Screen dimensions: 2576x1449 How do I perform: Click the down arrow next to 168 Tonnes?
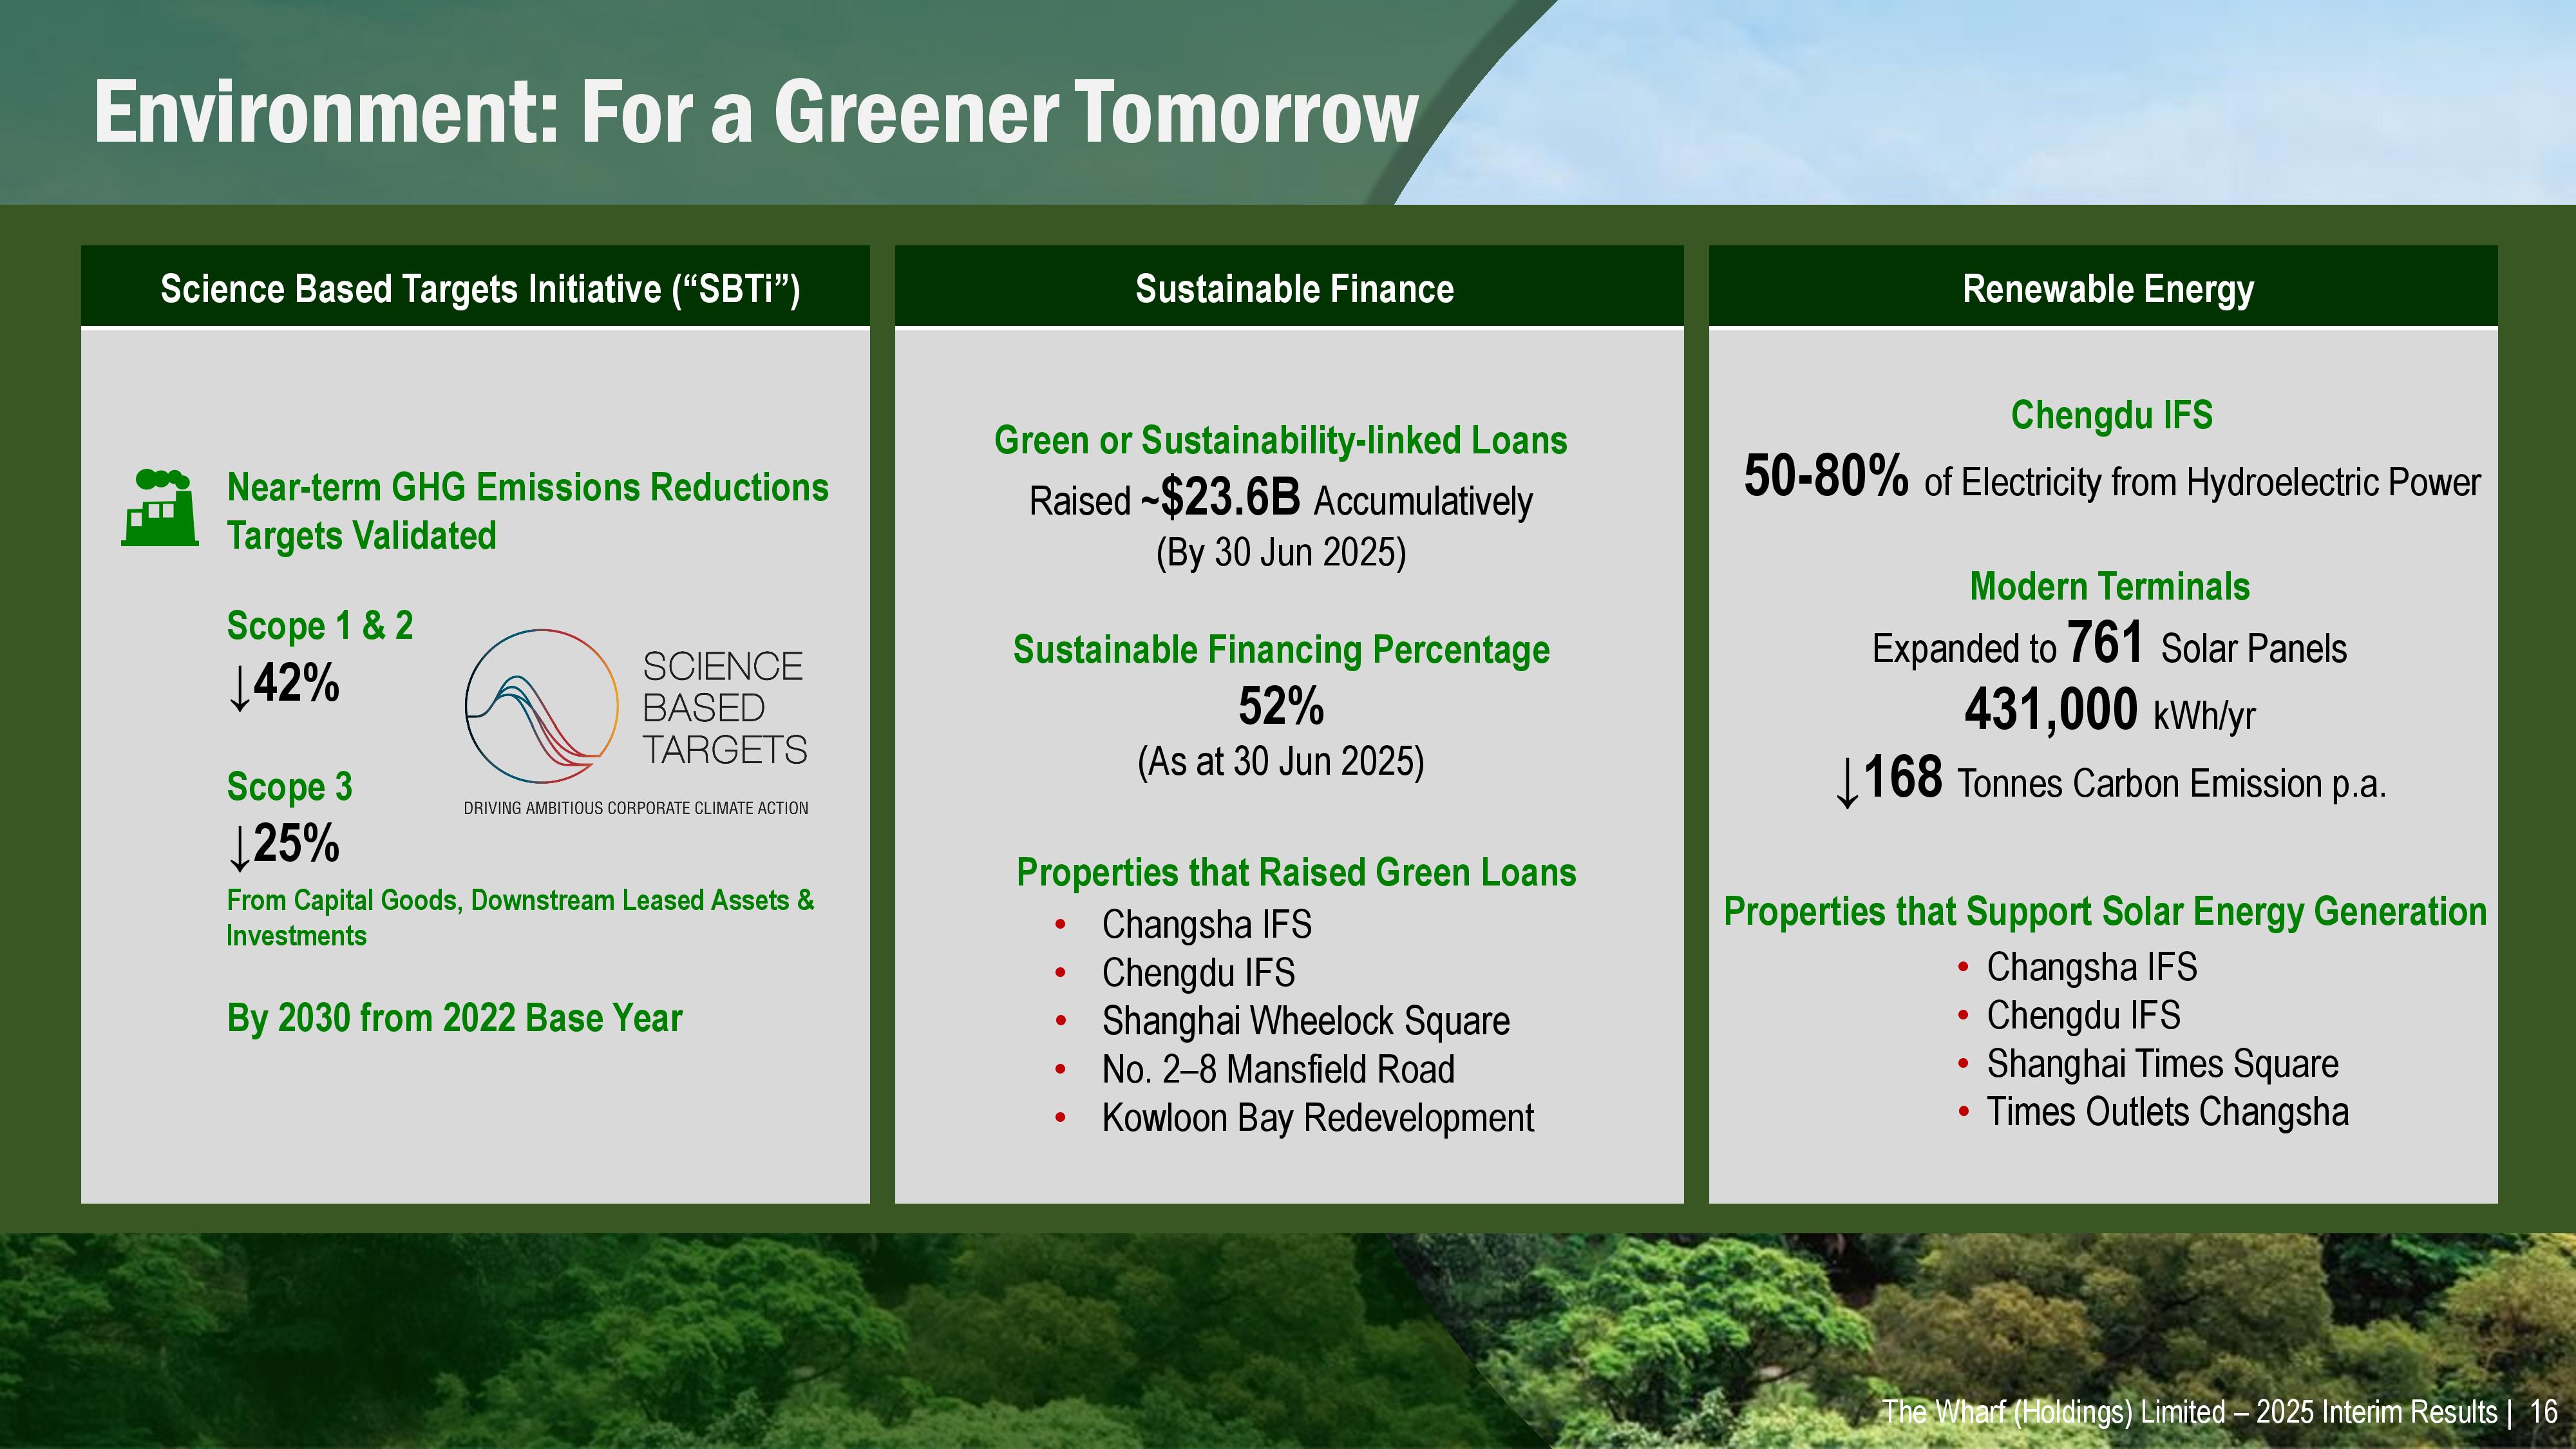point(1847,782)
